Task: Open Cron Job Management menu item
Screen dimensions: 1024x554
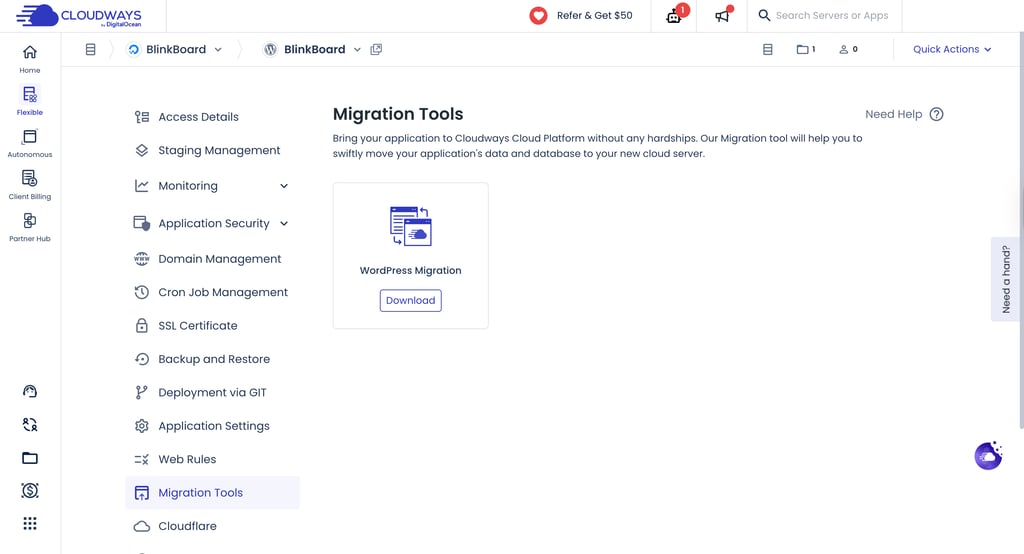Action: pyautogui.click(x=212, y=292)
